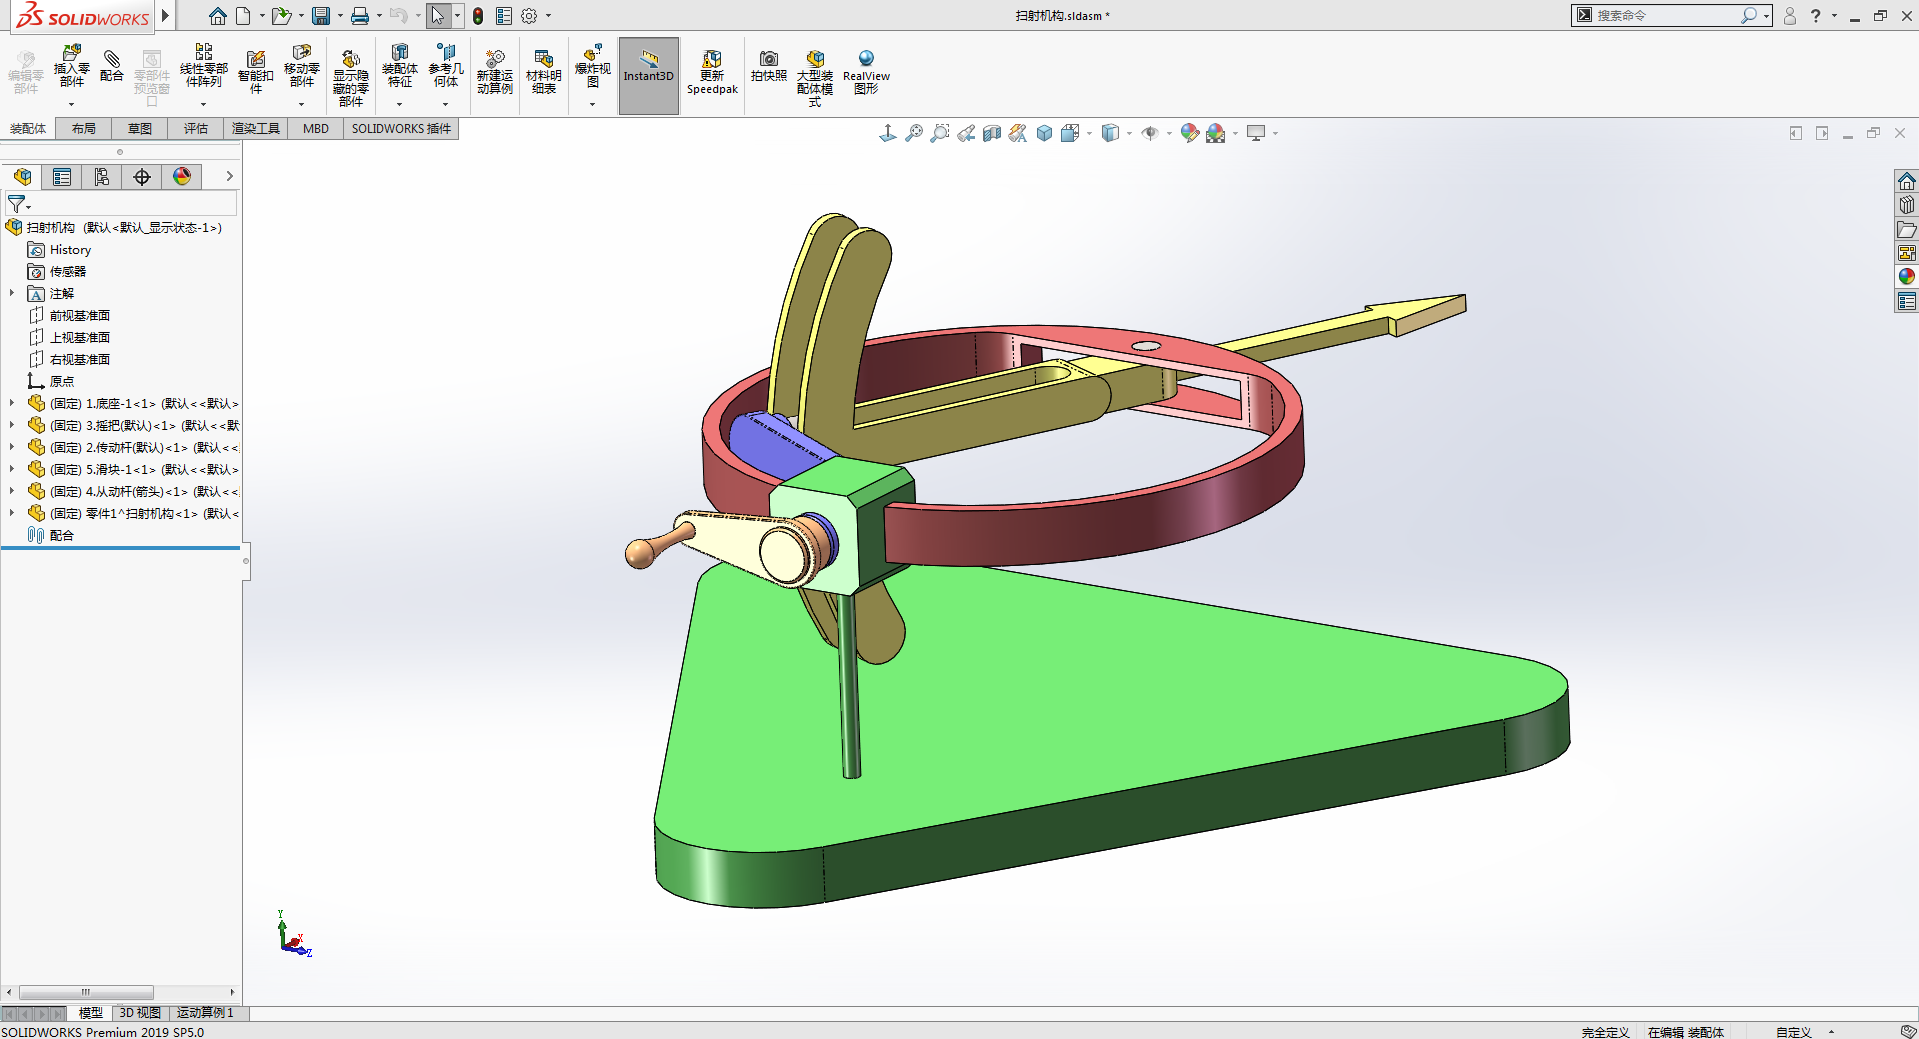Select the 前视基准面 front plane
Image resolution: width=1919 pixels, height=1039 pixels.
click(80, 316)
